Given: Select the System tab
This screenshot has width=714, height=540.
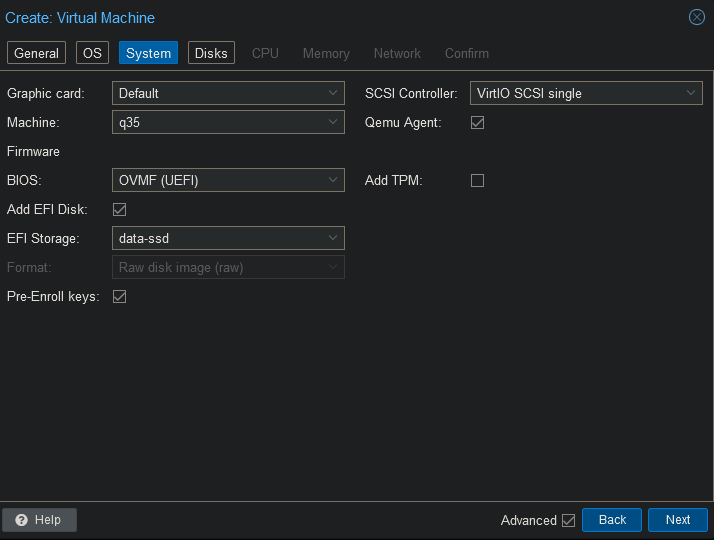Looking at the screenshot, I should point(148,53).
